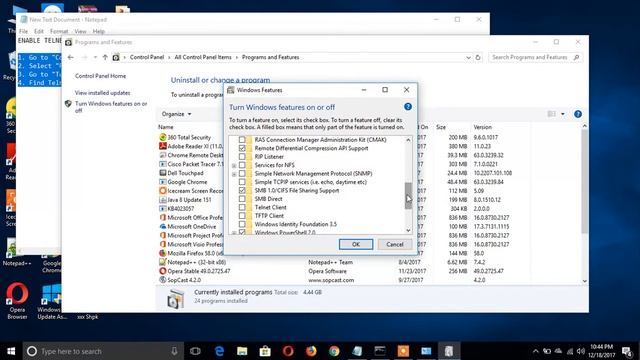Click the Mozilla Firefox program icon in list
The height and width of the screenshot is (360, 640).
[x=162, y=253]
